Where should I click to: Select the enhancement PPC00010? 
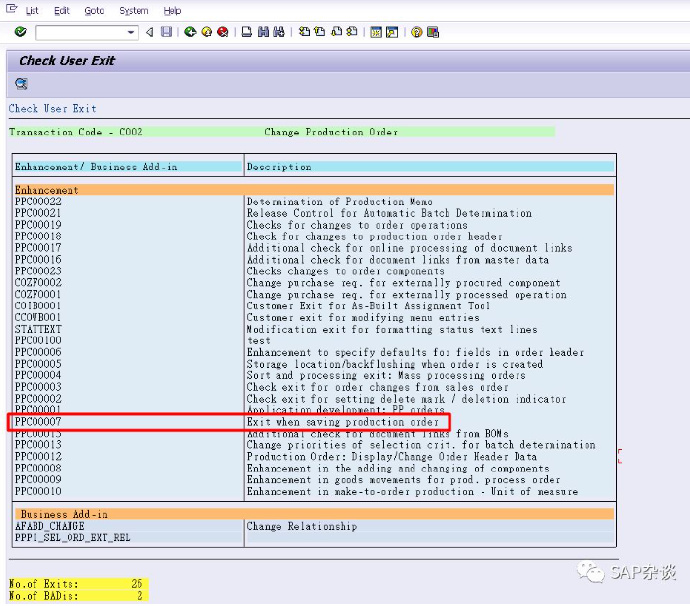[x=38, y=491]
